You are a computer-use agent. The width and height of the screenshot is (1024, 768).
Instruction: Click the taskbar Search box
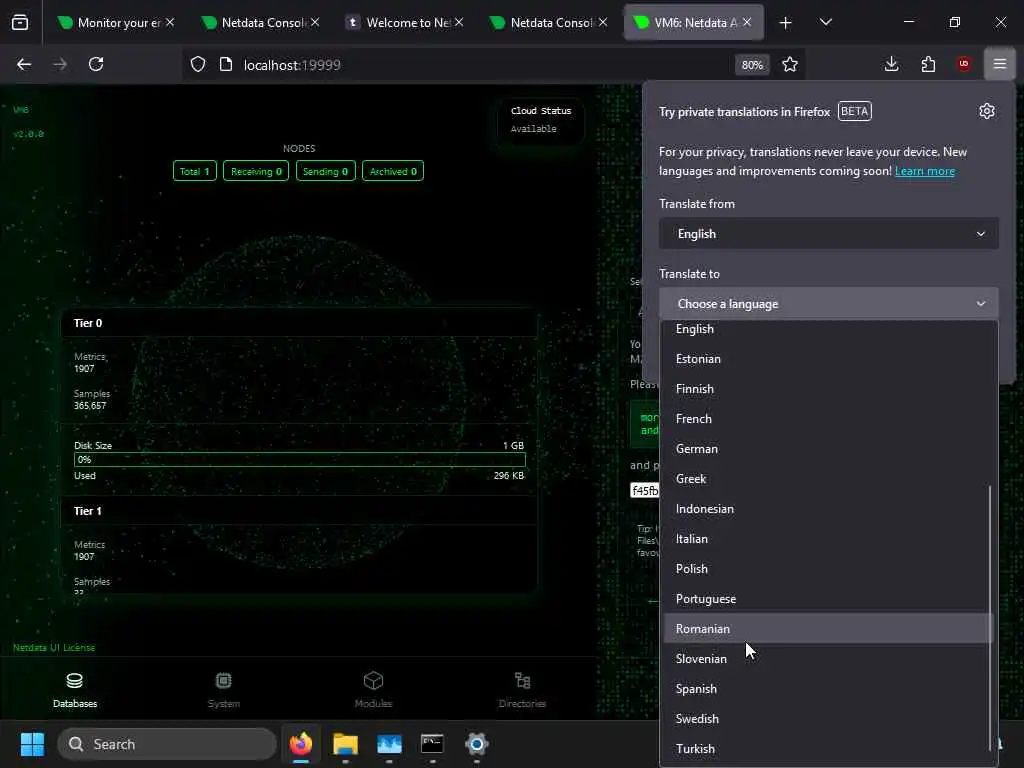tap(167, 744)
